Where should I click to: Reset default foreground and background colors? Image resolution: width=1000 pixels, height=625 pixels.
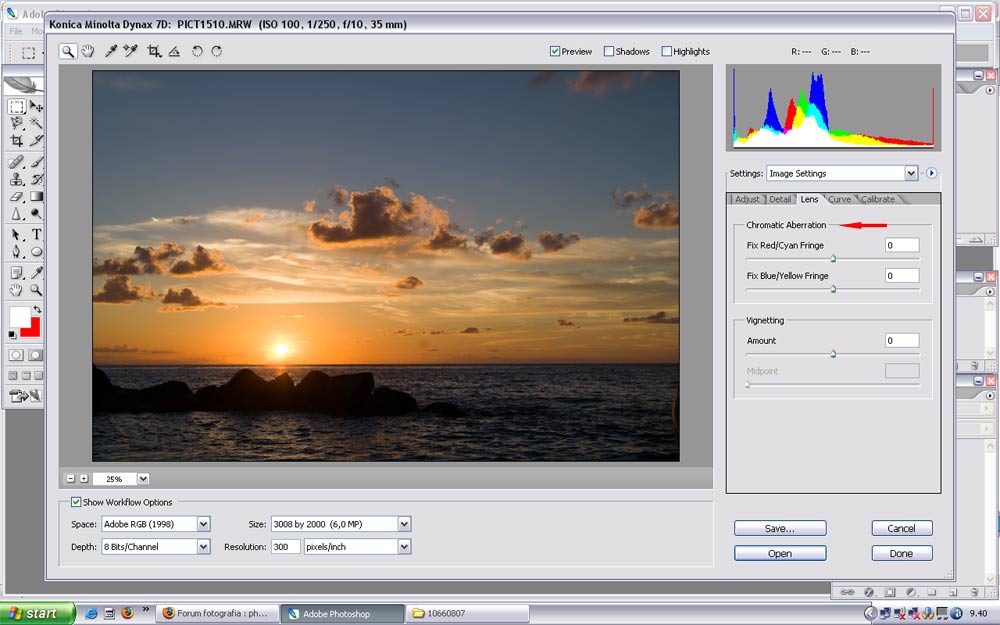(x=12, y=334)
